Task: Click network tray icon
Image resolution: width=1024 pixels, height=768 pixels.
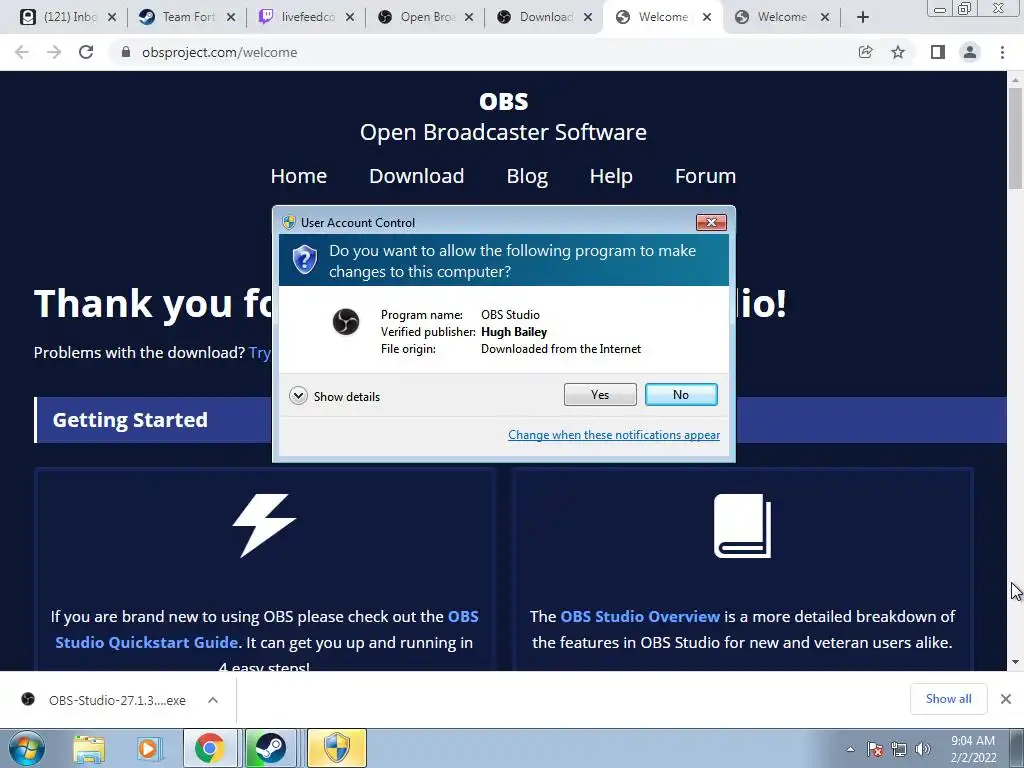Action: (x=899, y=749)
